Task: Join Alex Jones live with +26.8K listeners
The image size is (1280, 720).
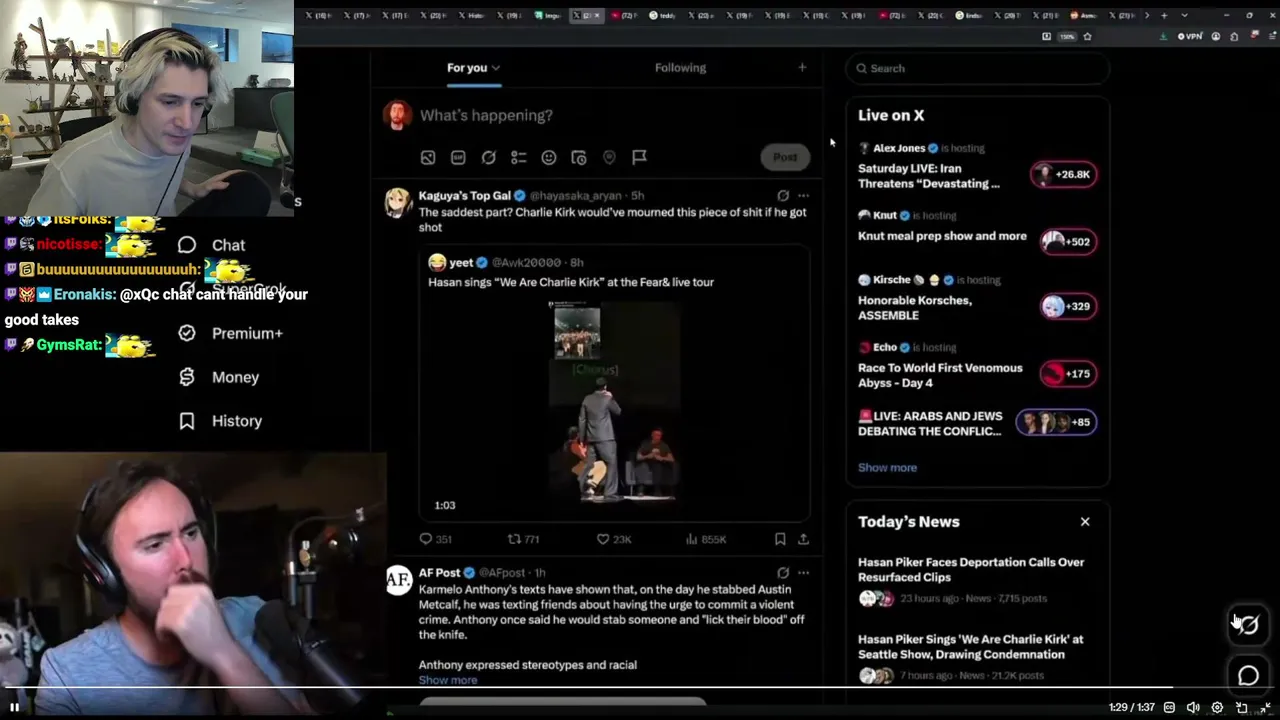Action: [x=1063, y=174]
